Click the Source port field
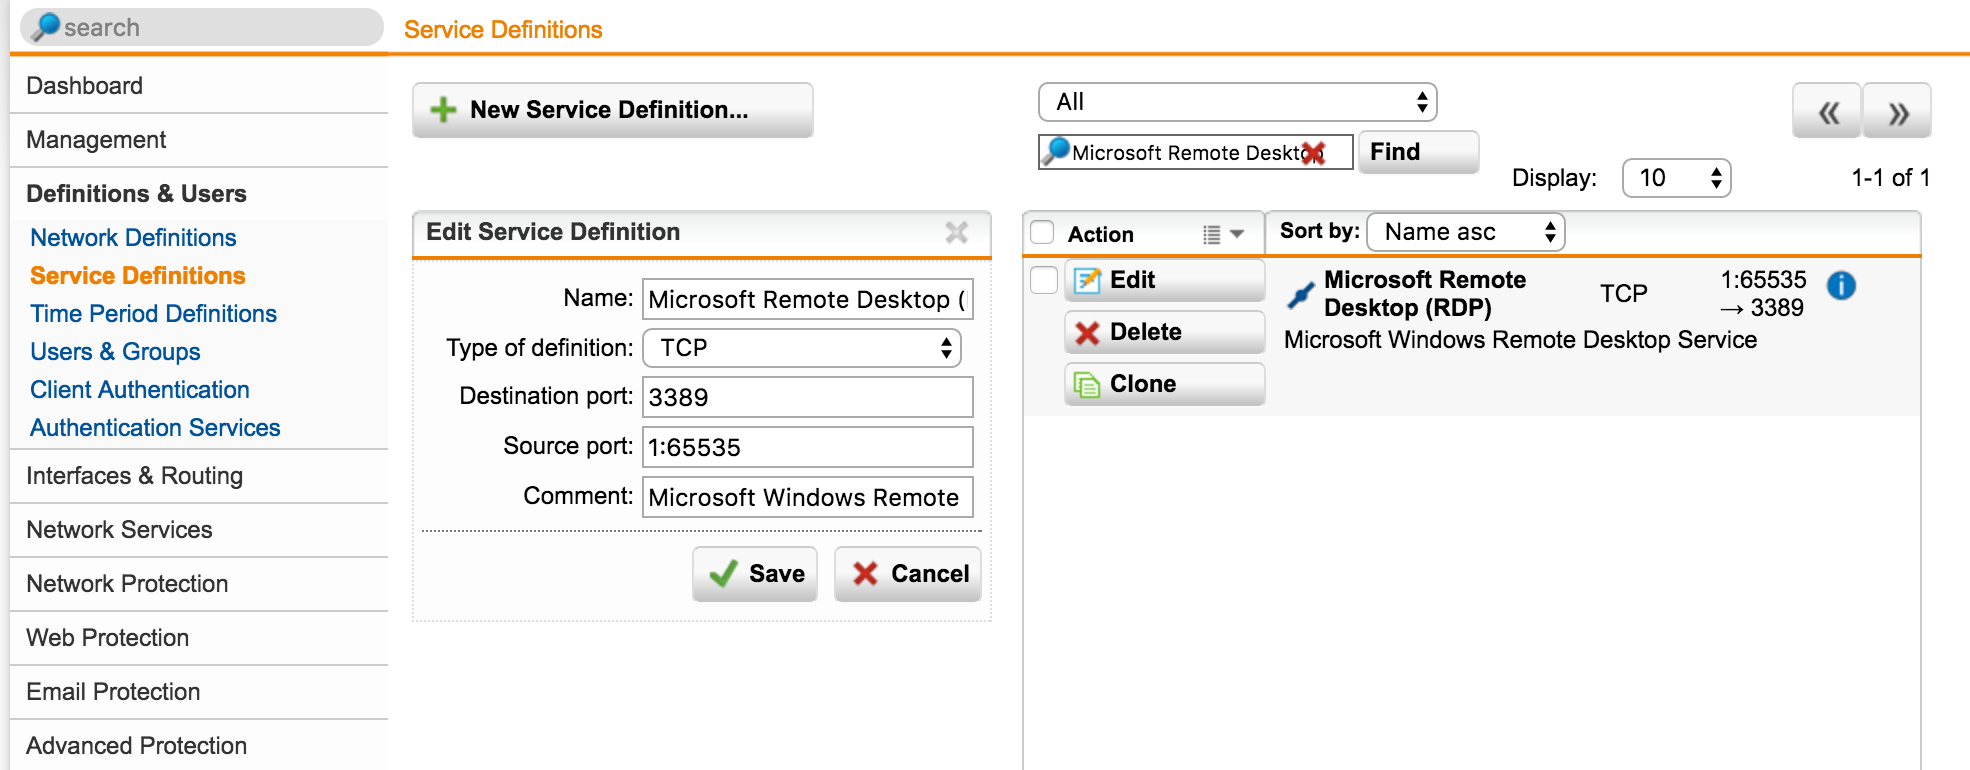1970x770 pixels. coord(808,447)
